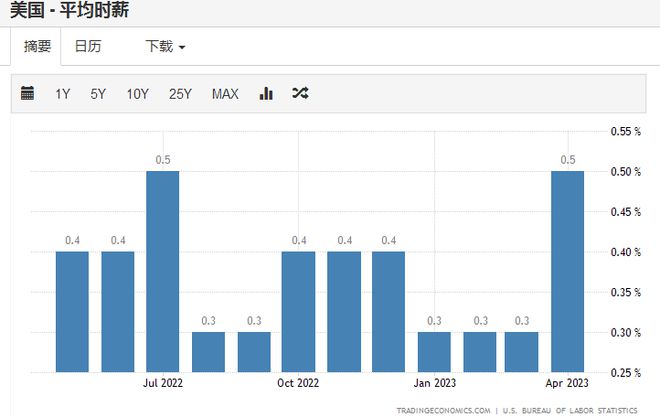The height and width of the screenshot is (417, 660).
Task: Click the 美国 - 平均时薪 heading
Action: [x=69, y=10]
